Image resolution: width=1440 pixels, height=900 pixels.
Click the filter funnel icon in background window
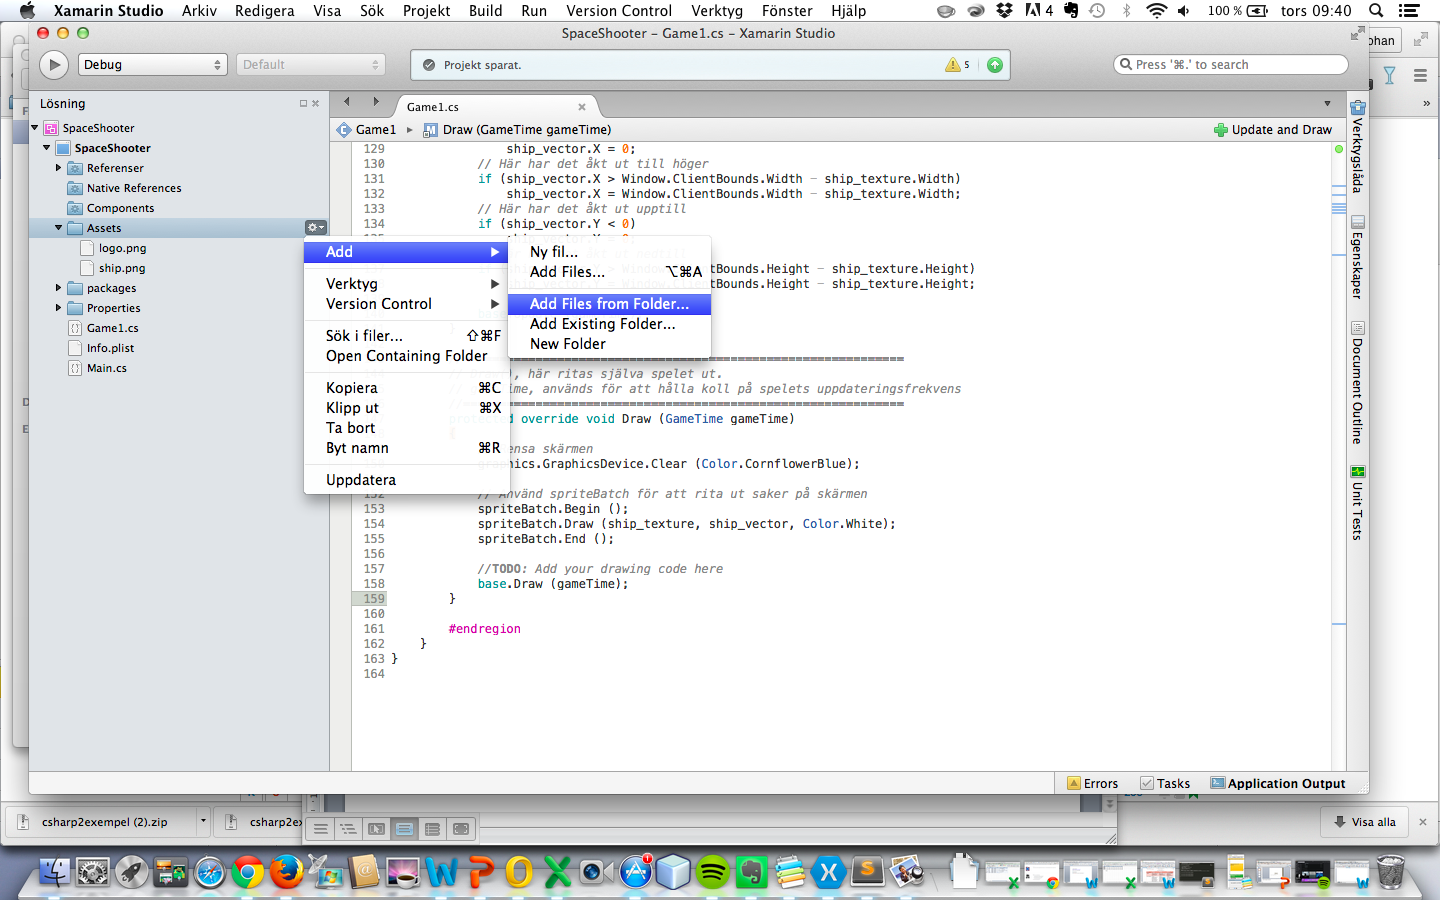[x=1389, y=75]
